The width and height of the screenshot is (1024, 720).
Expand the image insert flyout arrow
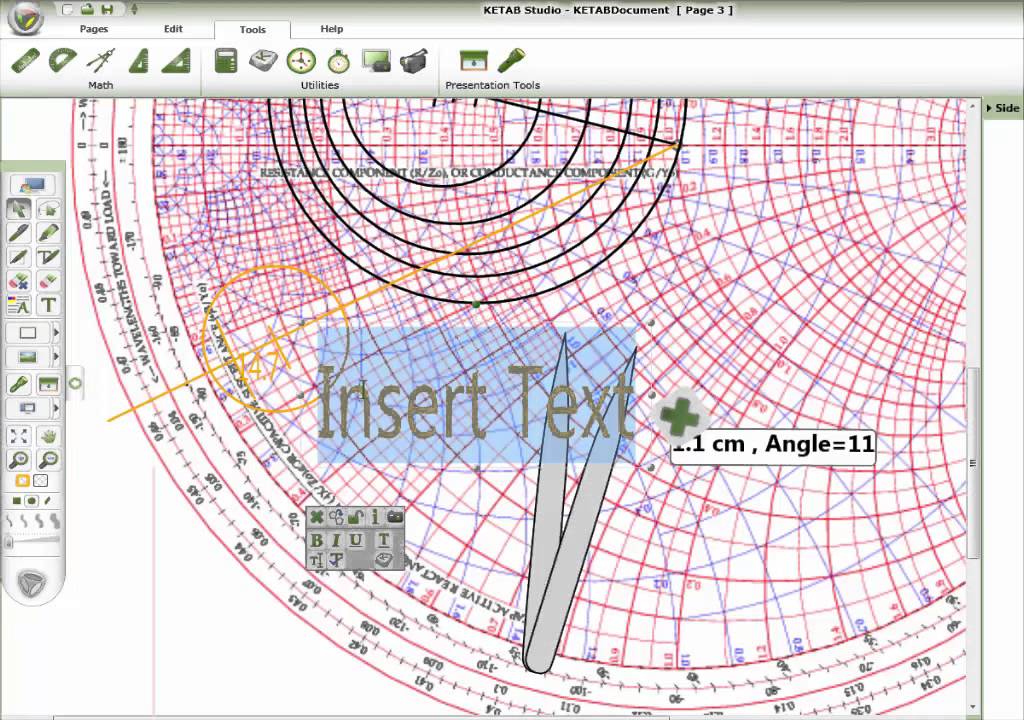point(56,356)
